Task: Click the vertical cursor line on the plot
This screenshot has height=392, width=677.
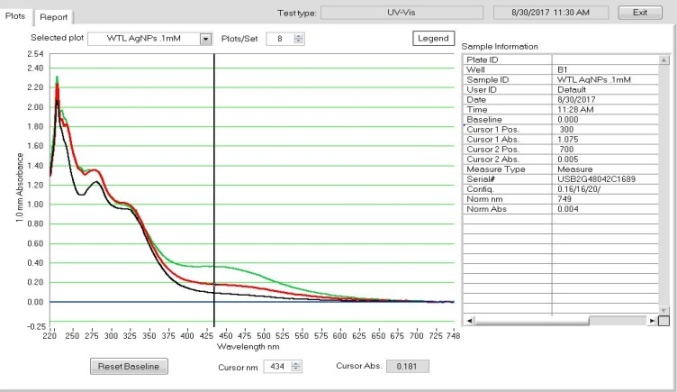Action: click(x=214, y=190)
